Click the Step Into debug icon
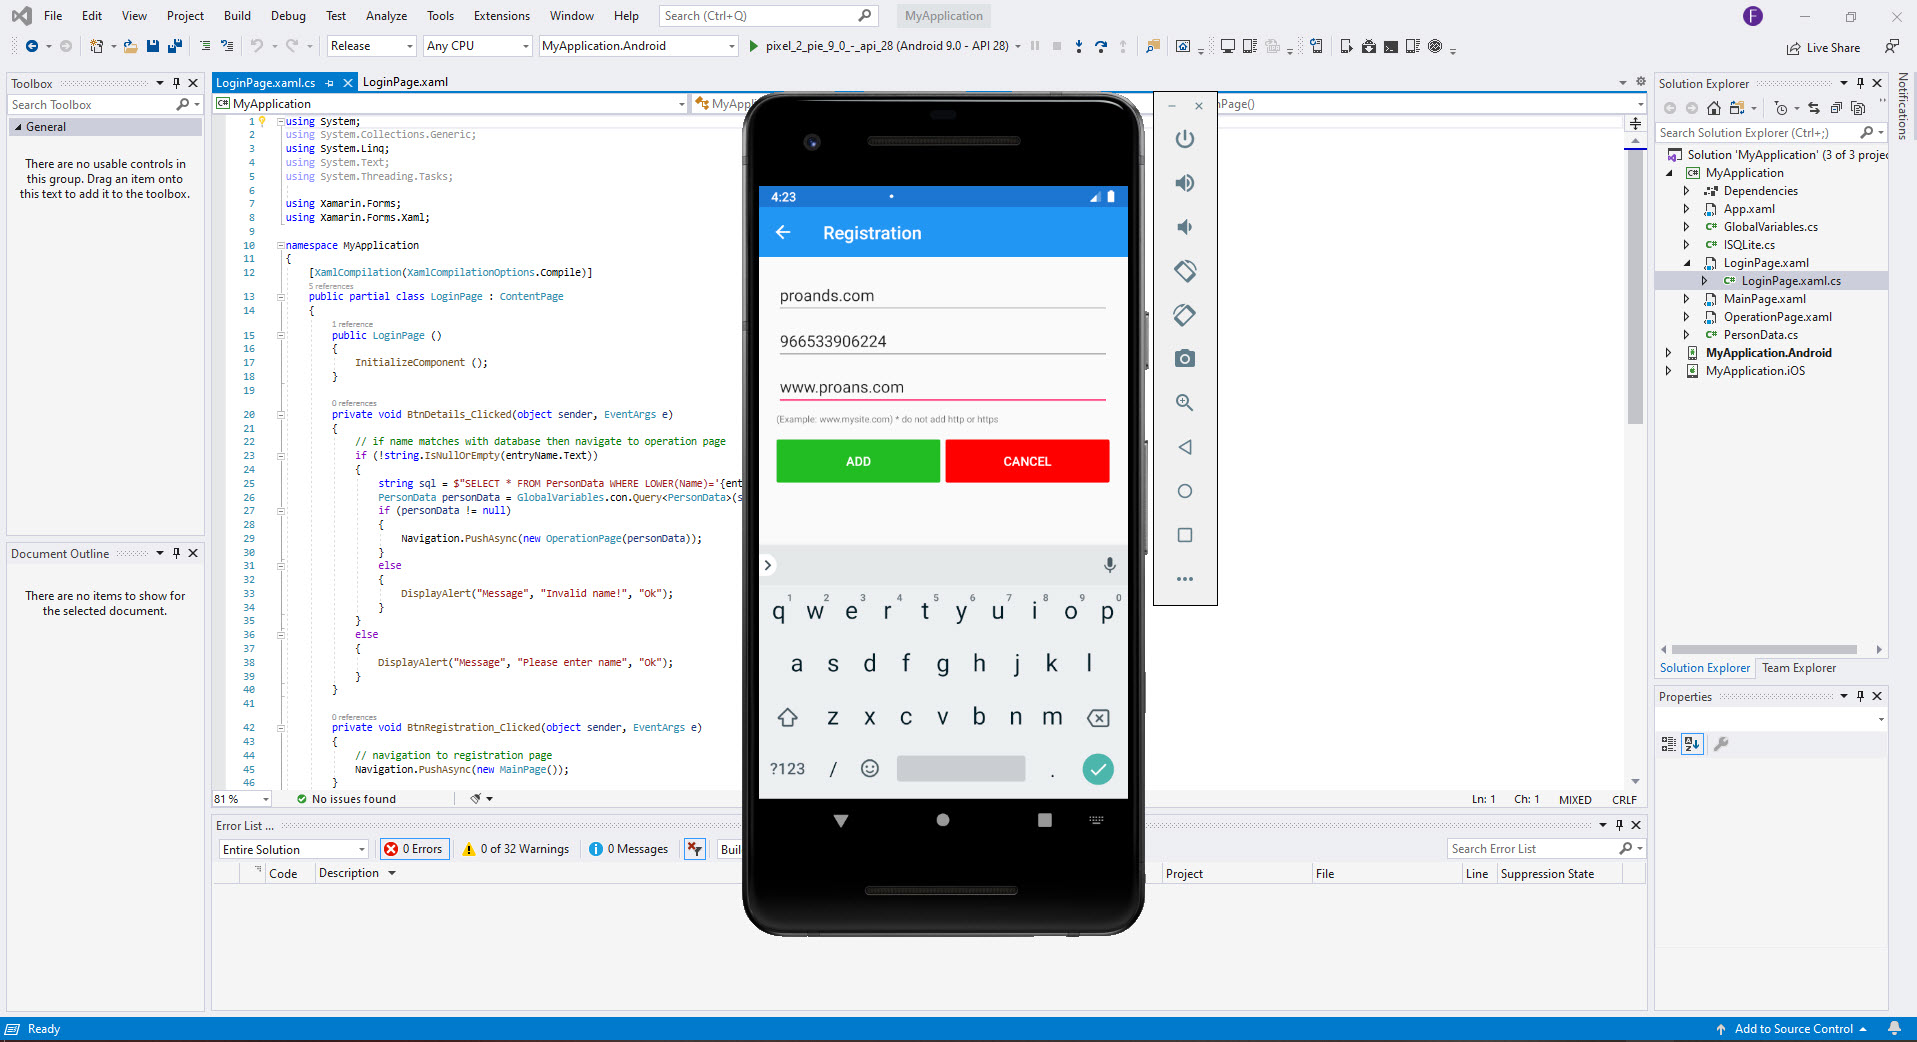This screenshot has width=1917, height=1042. tap(1078, 46)
